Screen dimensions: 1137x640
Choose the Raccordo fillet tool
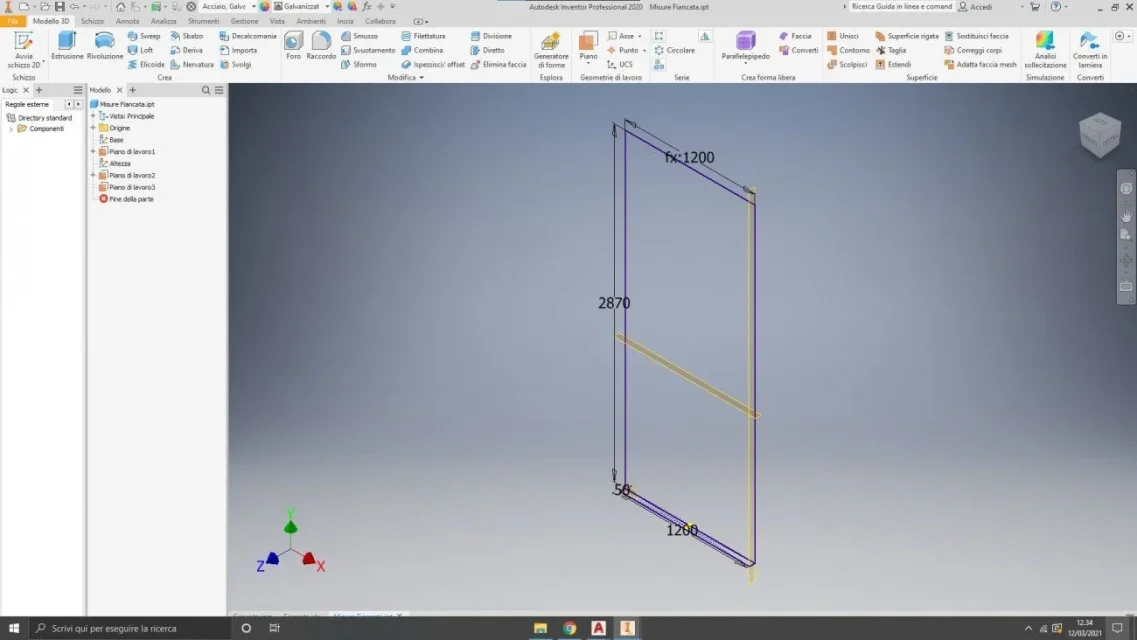click(x=321, y=45)
